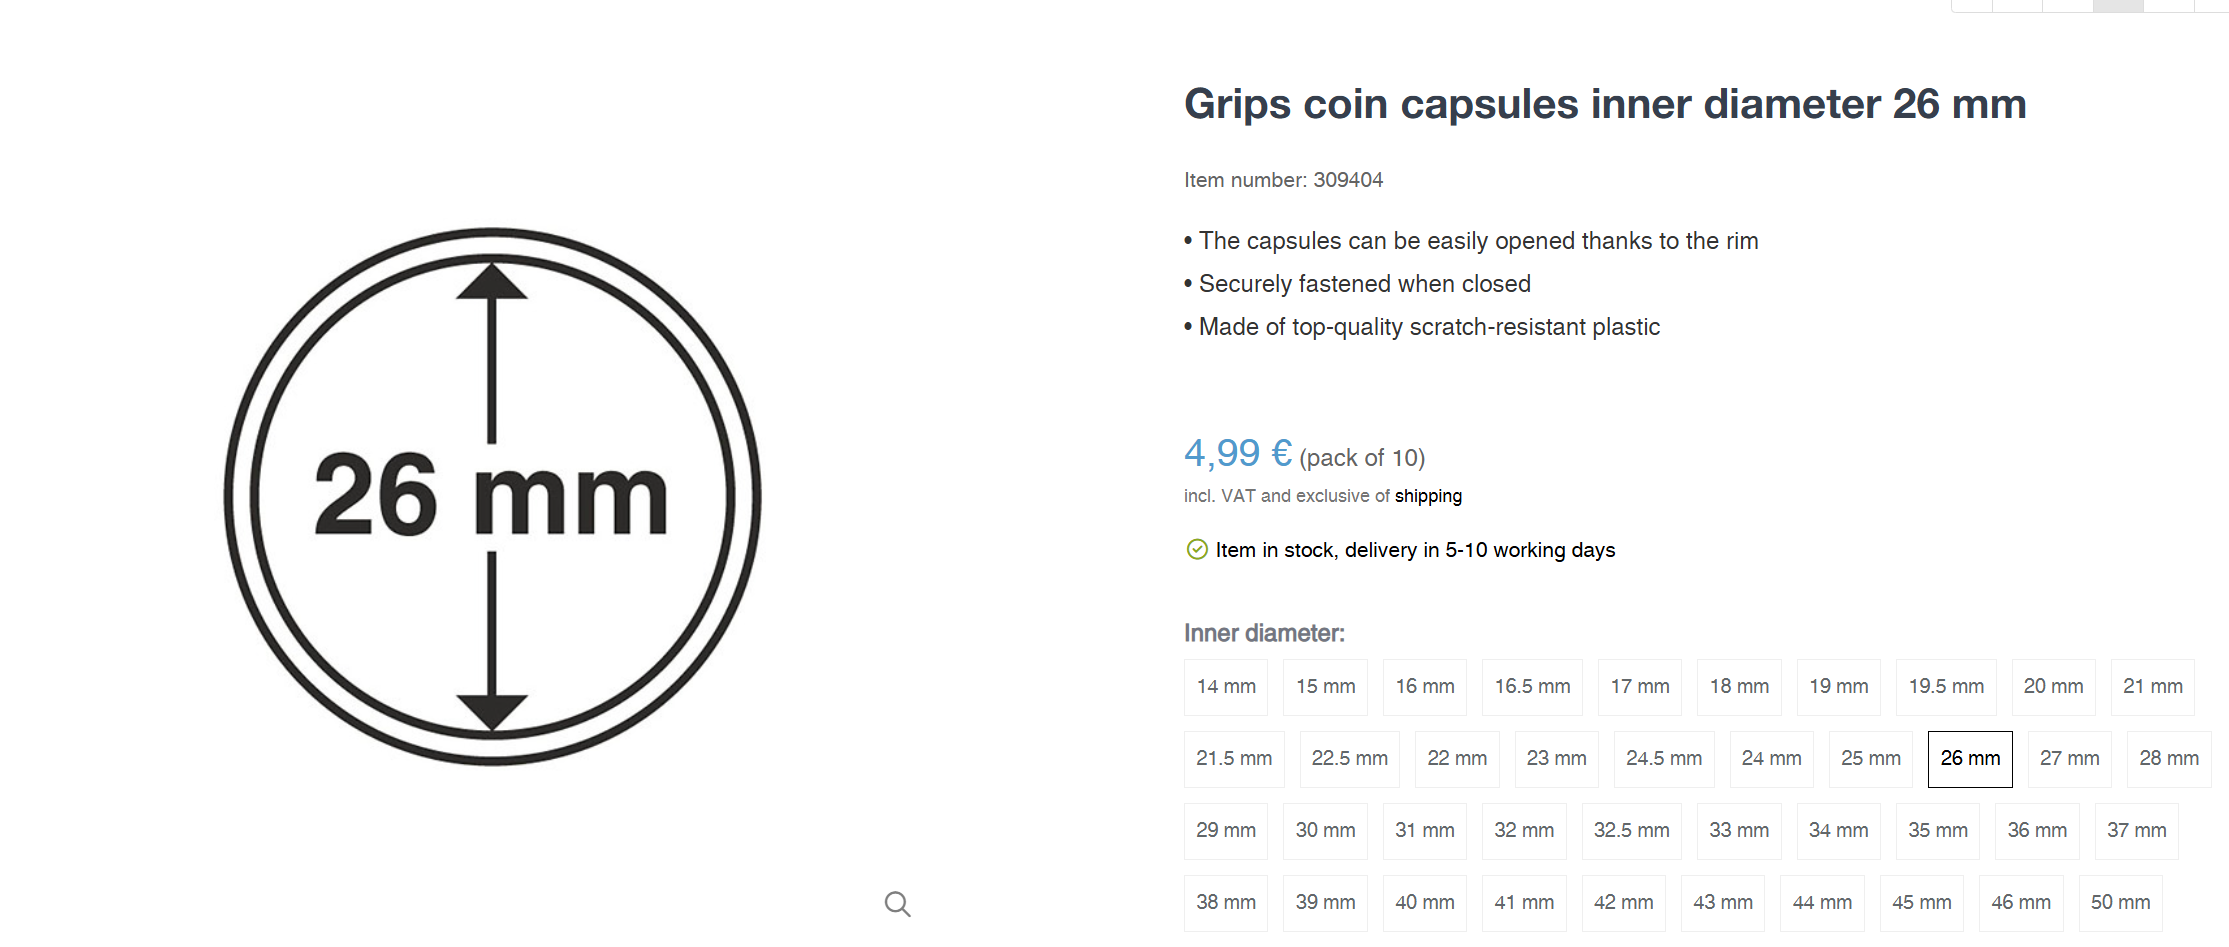Select the 16.5 mm diameter option
Screen dimensions: 2229x947
pos(1532,687)
